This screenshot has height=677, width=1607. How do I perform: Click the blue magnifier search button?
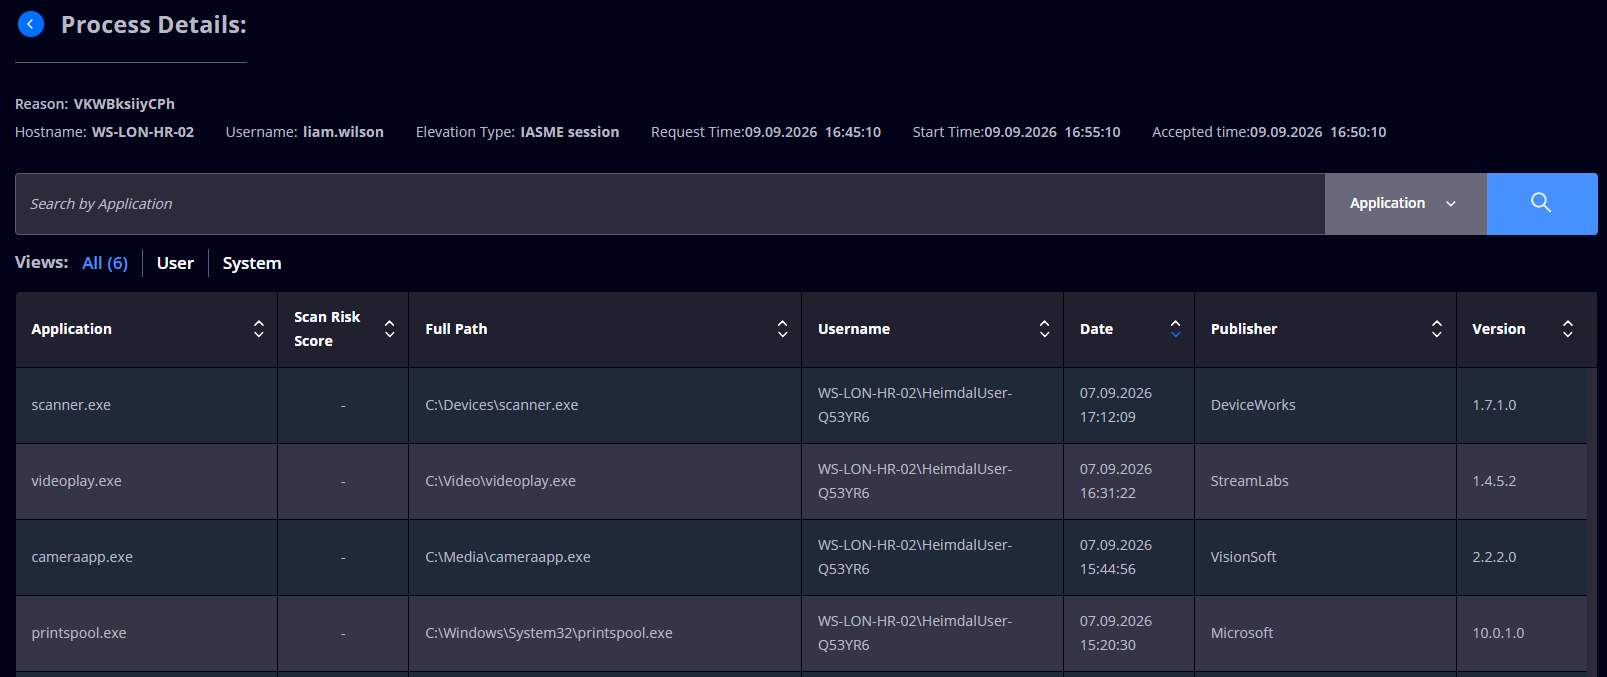[x=1541, y=203]
